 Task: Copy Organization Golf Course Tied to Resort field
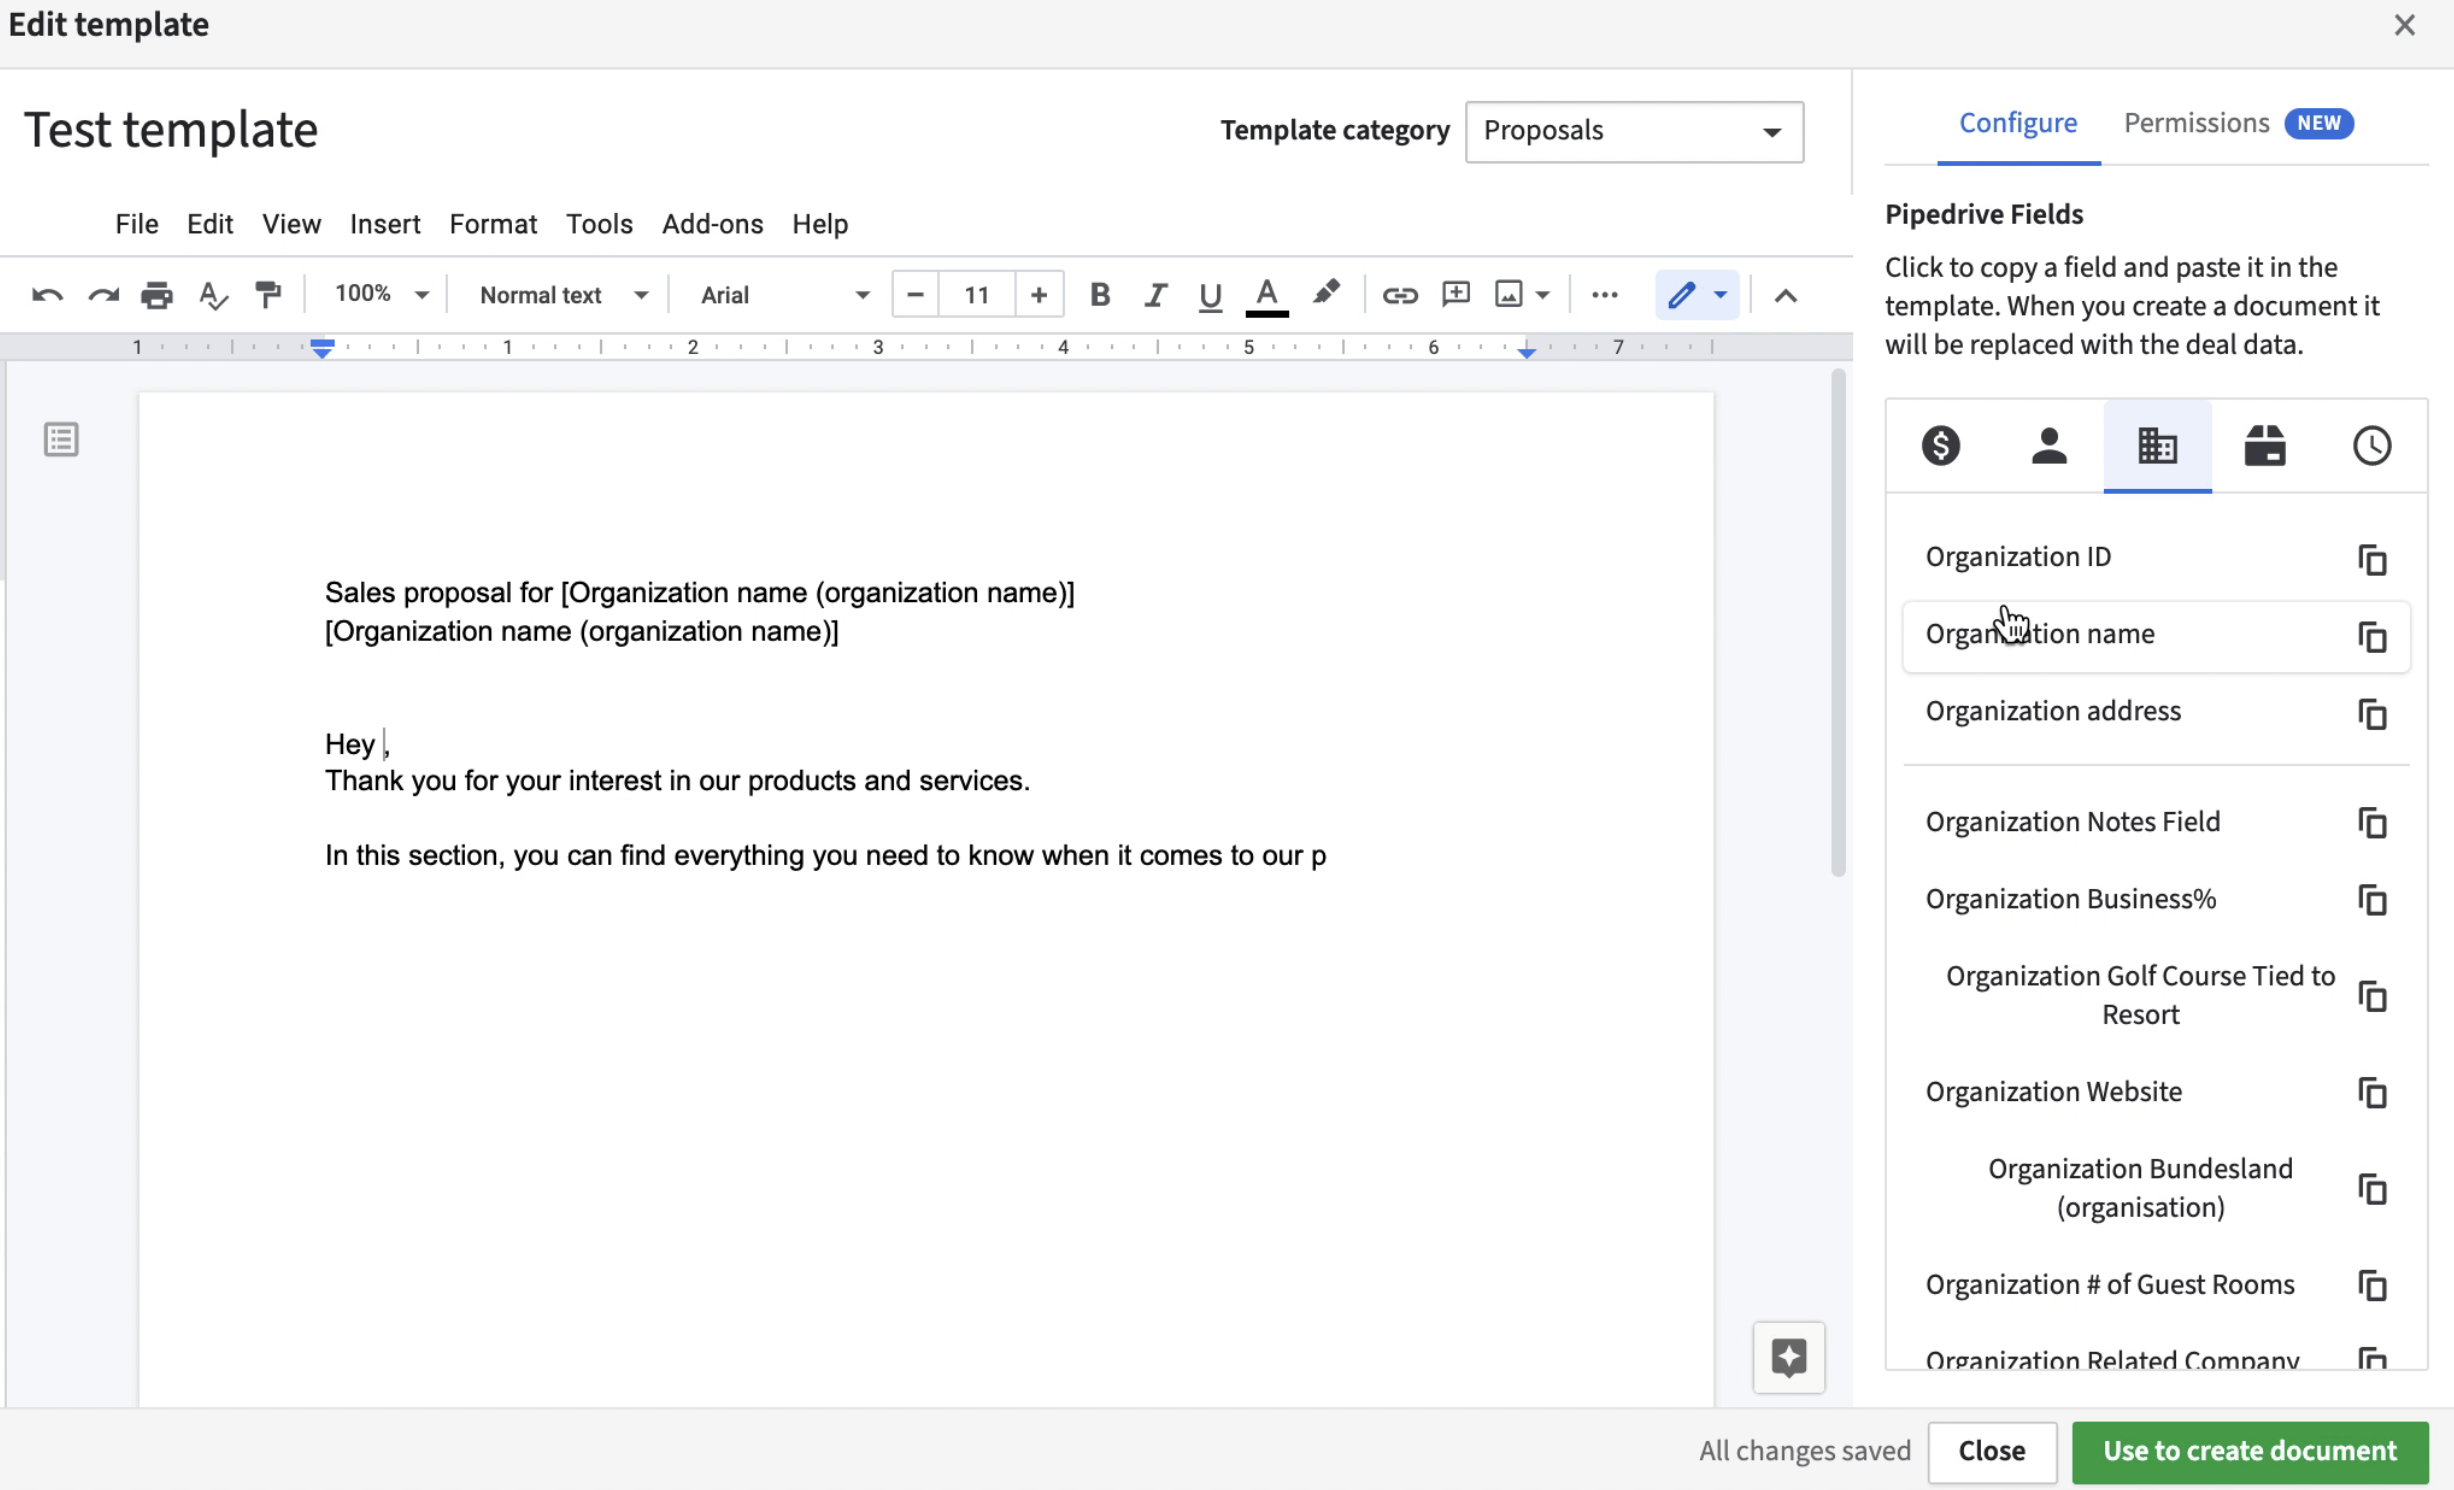tap(2372, 996)
